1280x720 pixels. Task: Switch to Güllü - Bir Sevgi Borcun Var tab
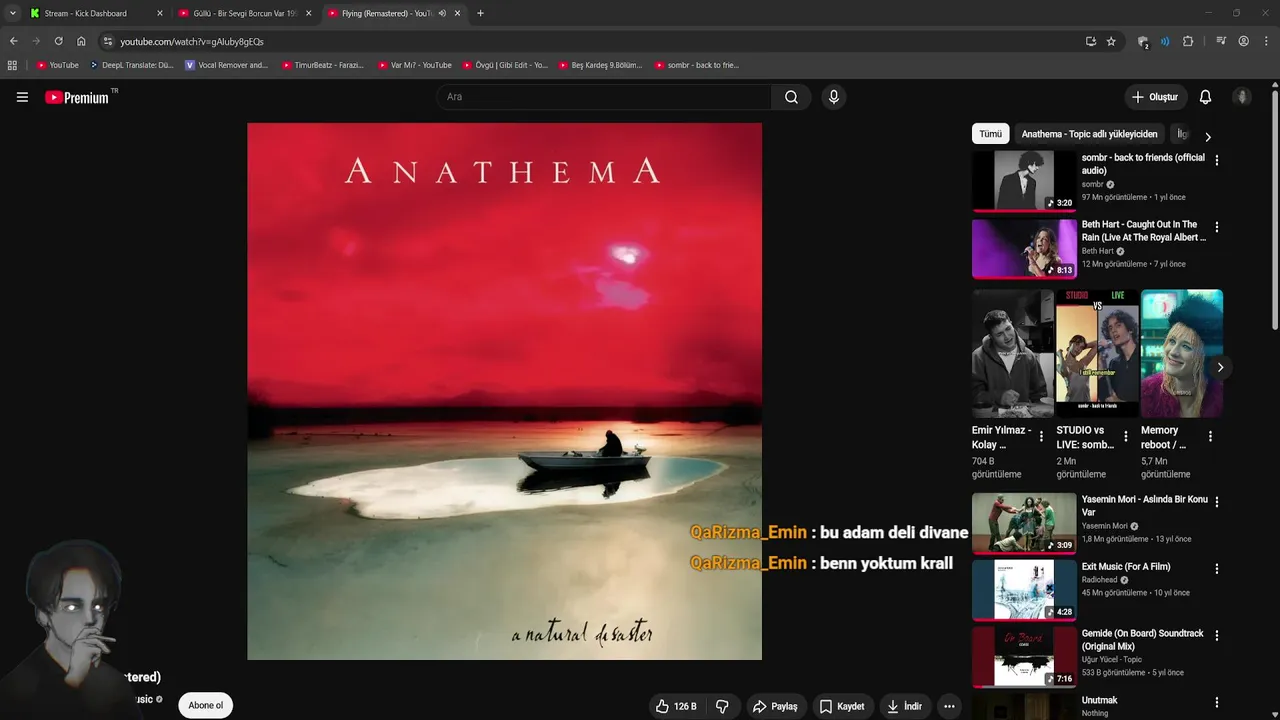(245, 13)
